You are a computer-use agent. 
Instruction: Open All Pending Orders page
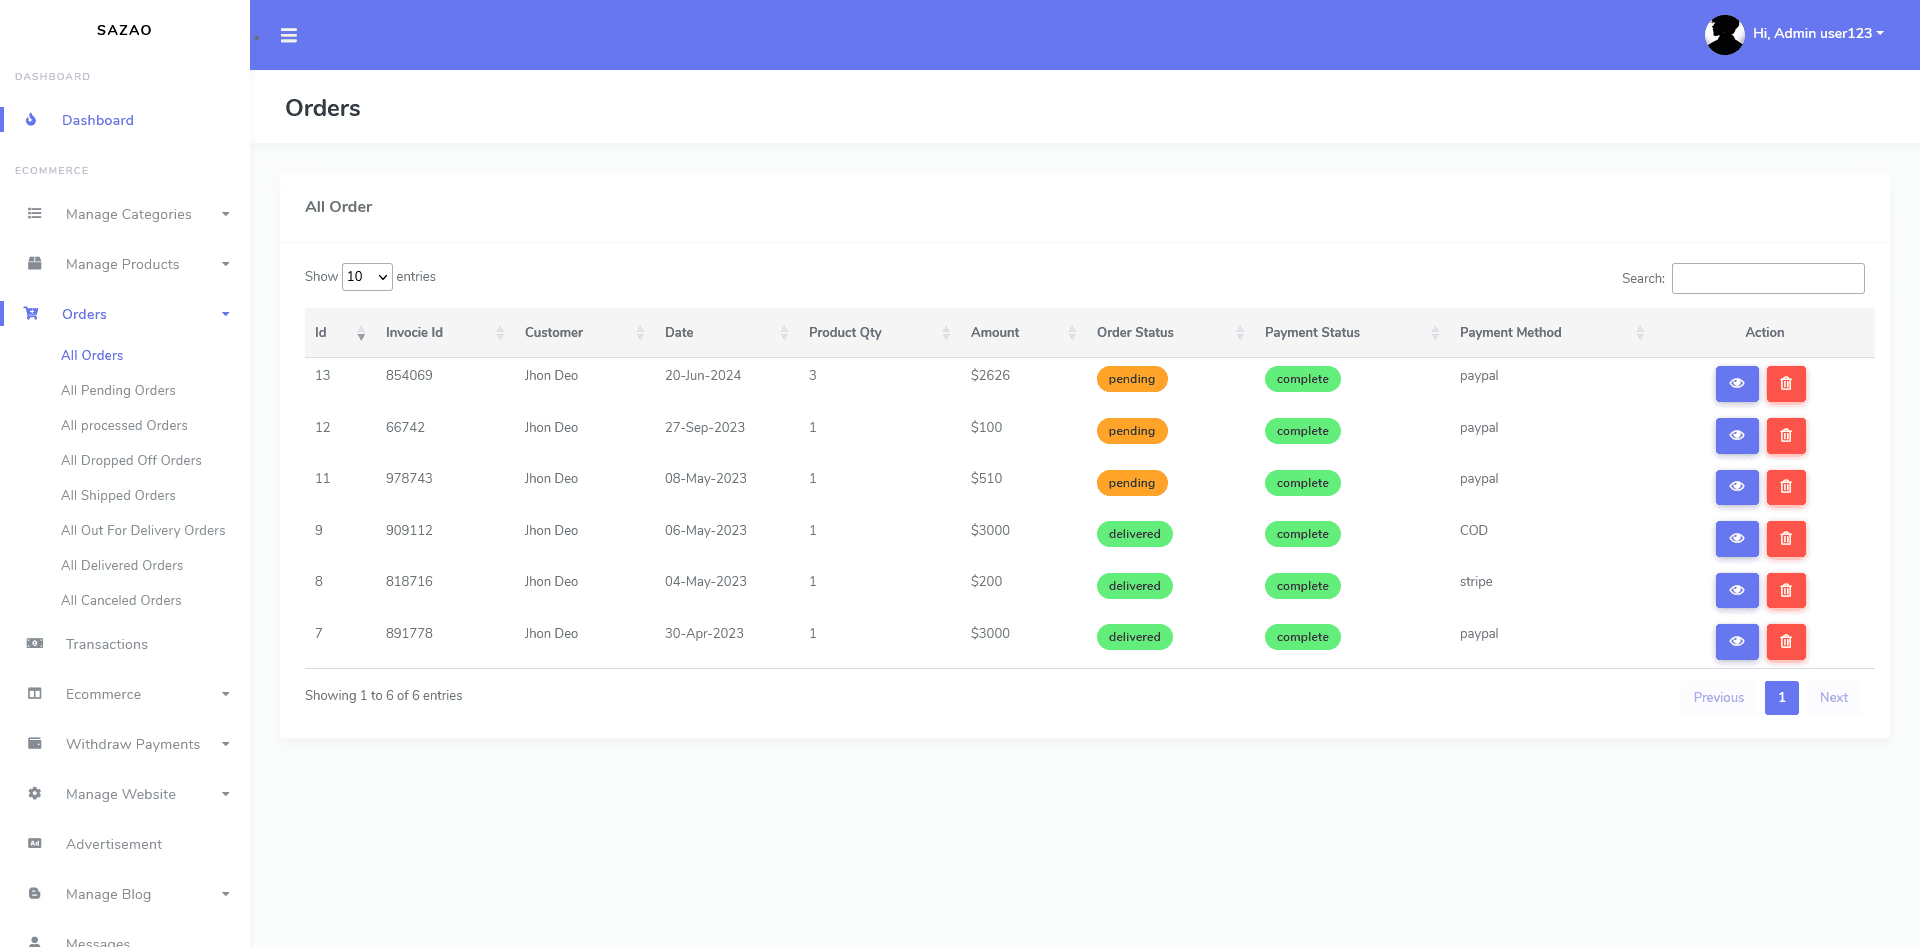click(118, 390)
